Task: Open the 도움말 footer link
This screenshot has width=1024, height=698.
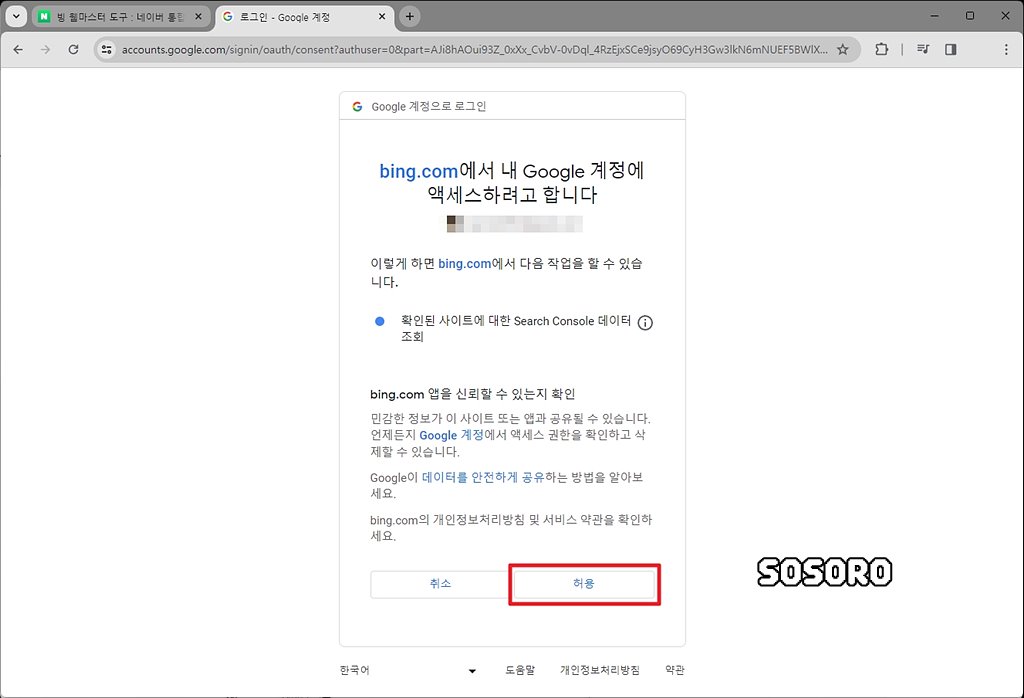Action: [520, 670]
